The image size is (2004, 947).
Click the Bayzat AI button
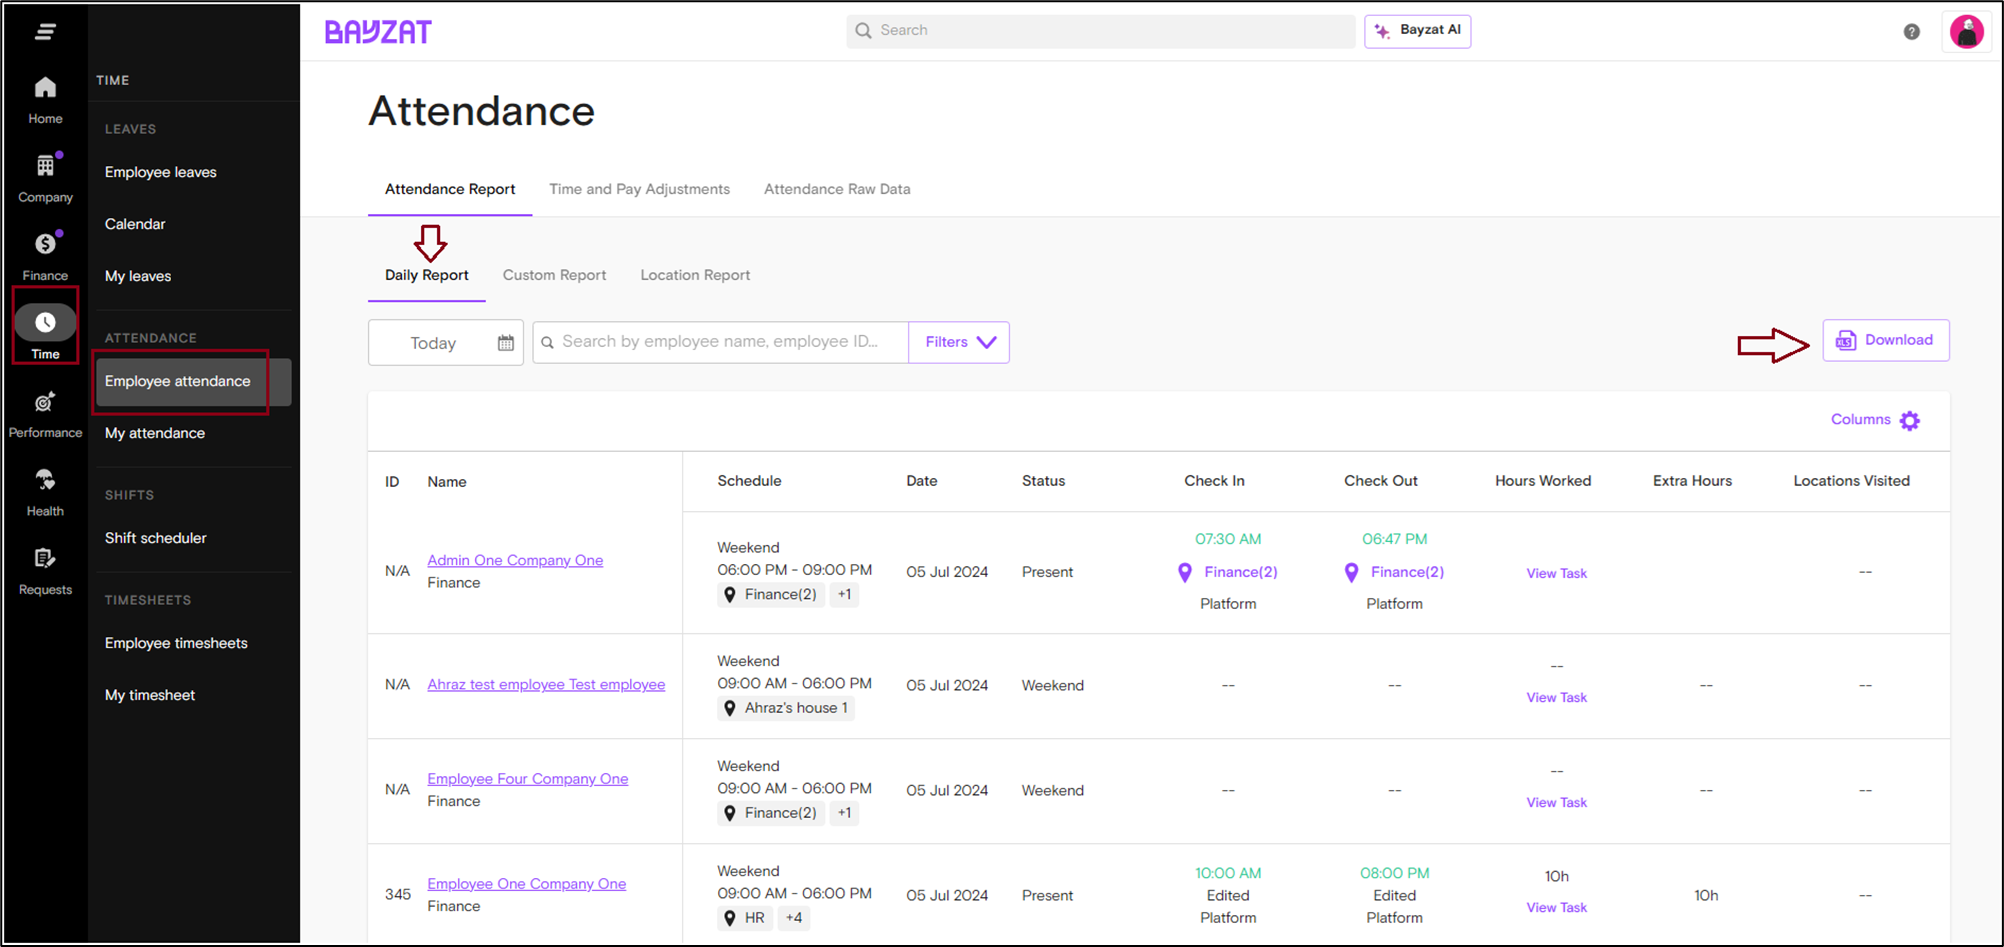point(1417,31)
